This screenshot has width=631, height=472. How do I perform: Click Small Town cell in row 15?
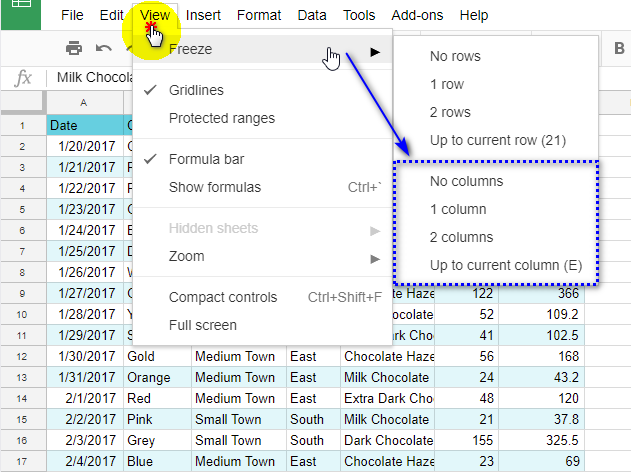[x=239, y=419]
